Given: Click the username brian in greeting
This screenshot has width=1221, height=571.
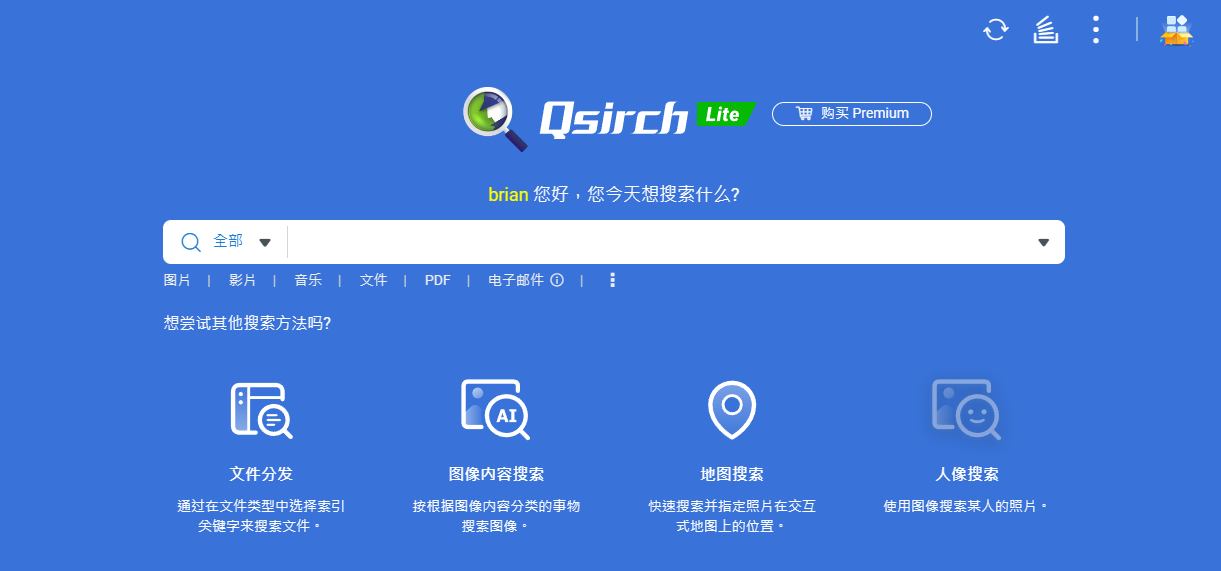Looking at the screenshot, I should click(508, 194).
